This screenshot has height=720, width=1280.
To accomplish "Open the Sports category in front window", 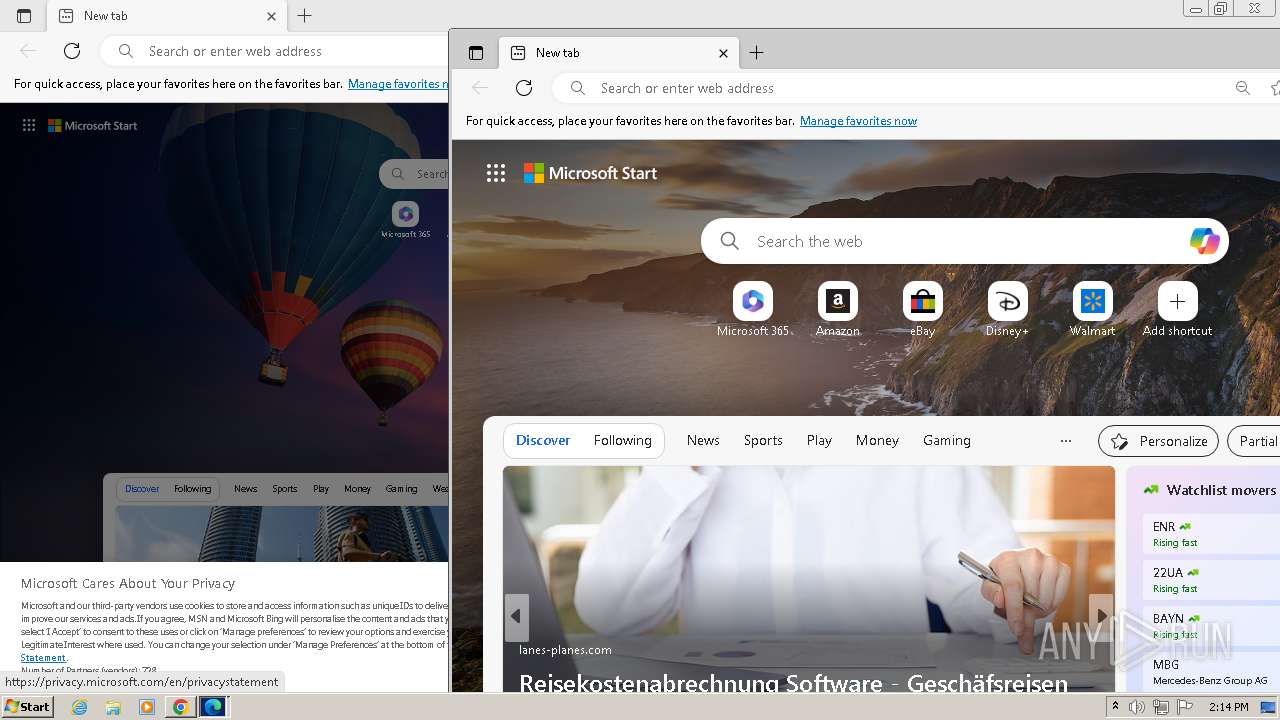I will (x=763, y=440).
